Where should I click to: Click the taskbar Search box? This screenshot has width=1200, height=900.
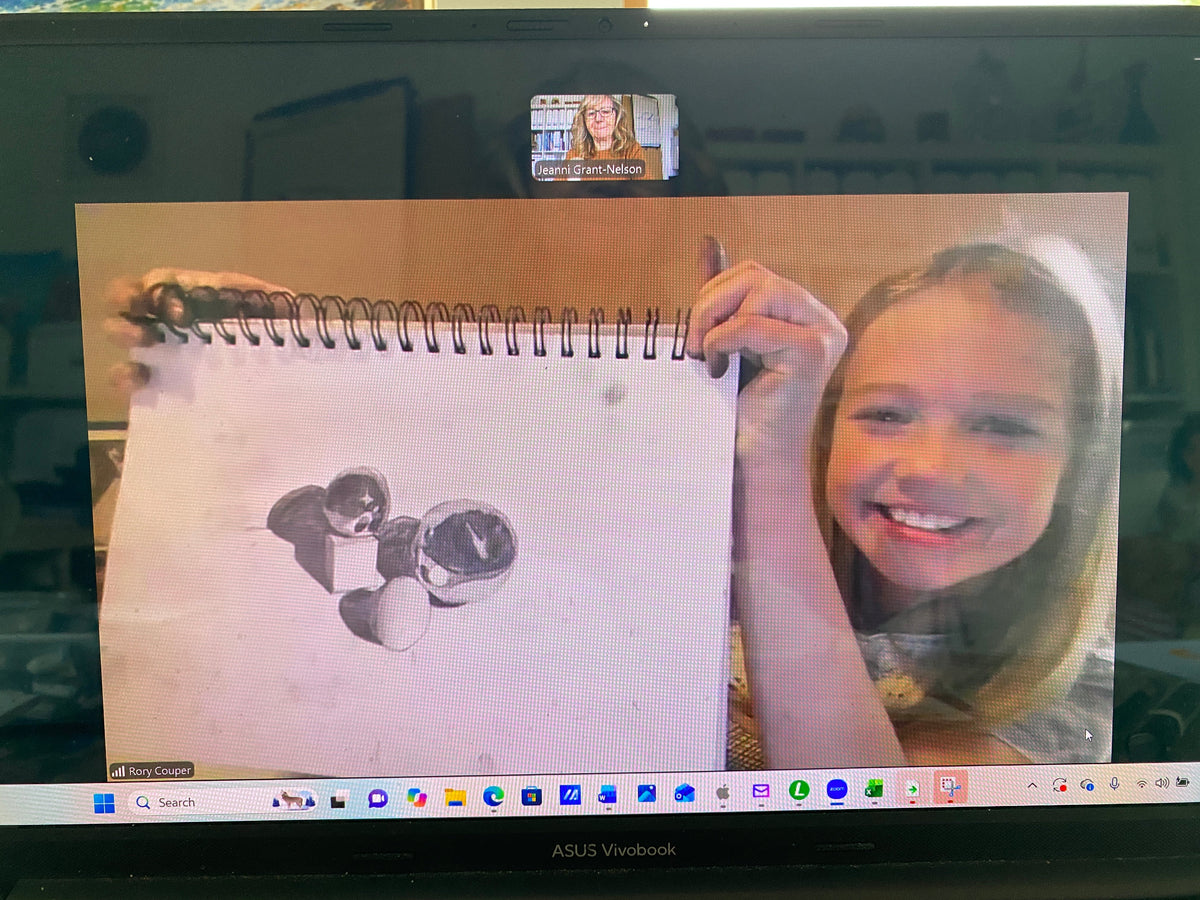click(x=224, y=801)
